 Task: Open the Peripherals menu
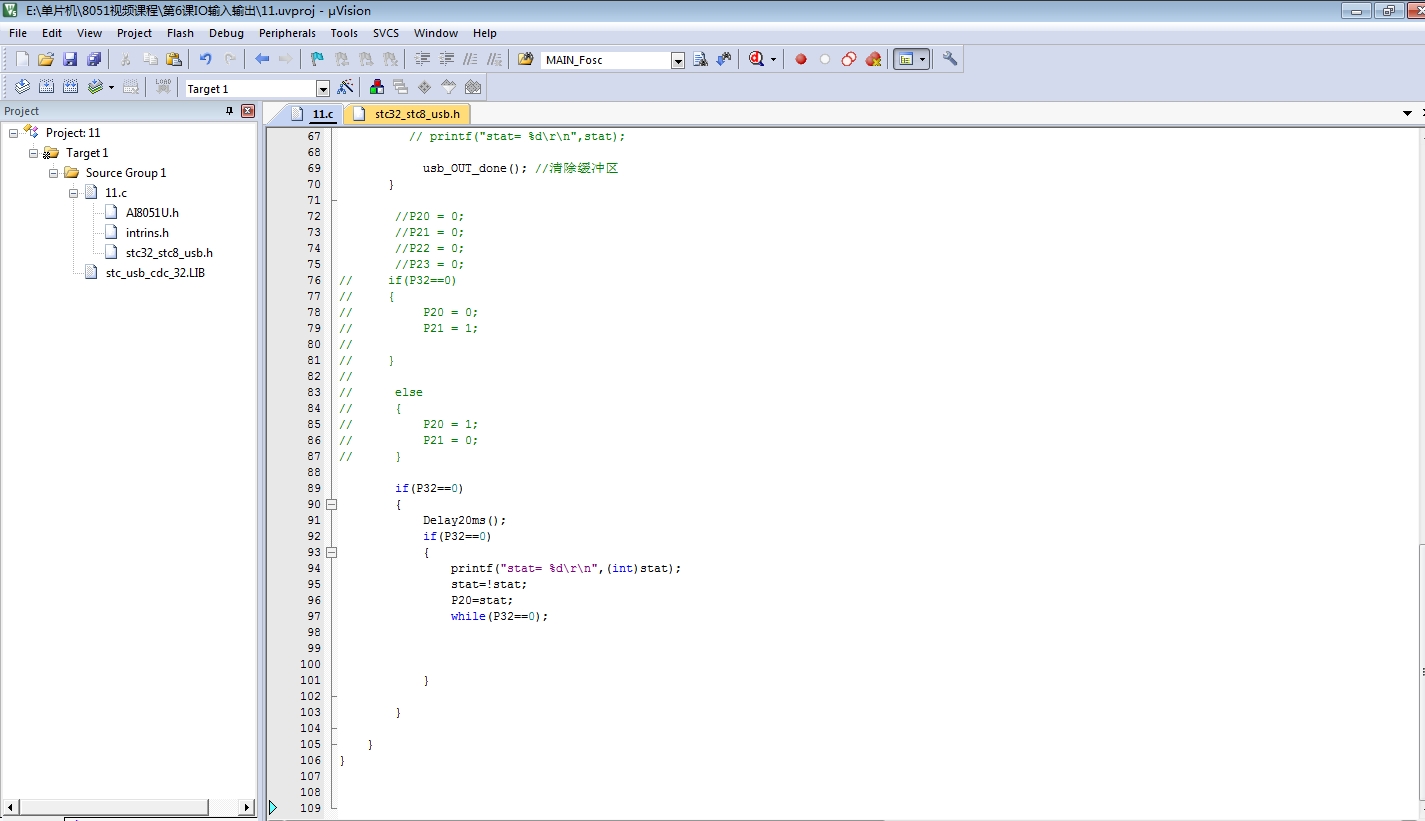coord(287,33)
